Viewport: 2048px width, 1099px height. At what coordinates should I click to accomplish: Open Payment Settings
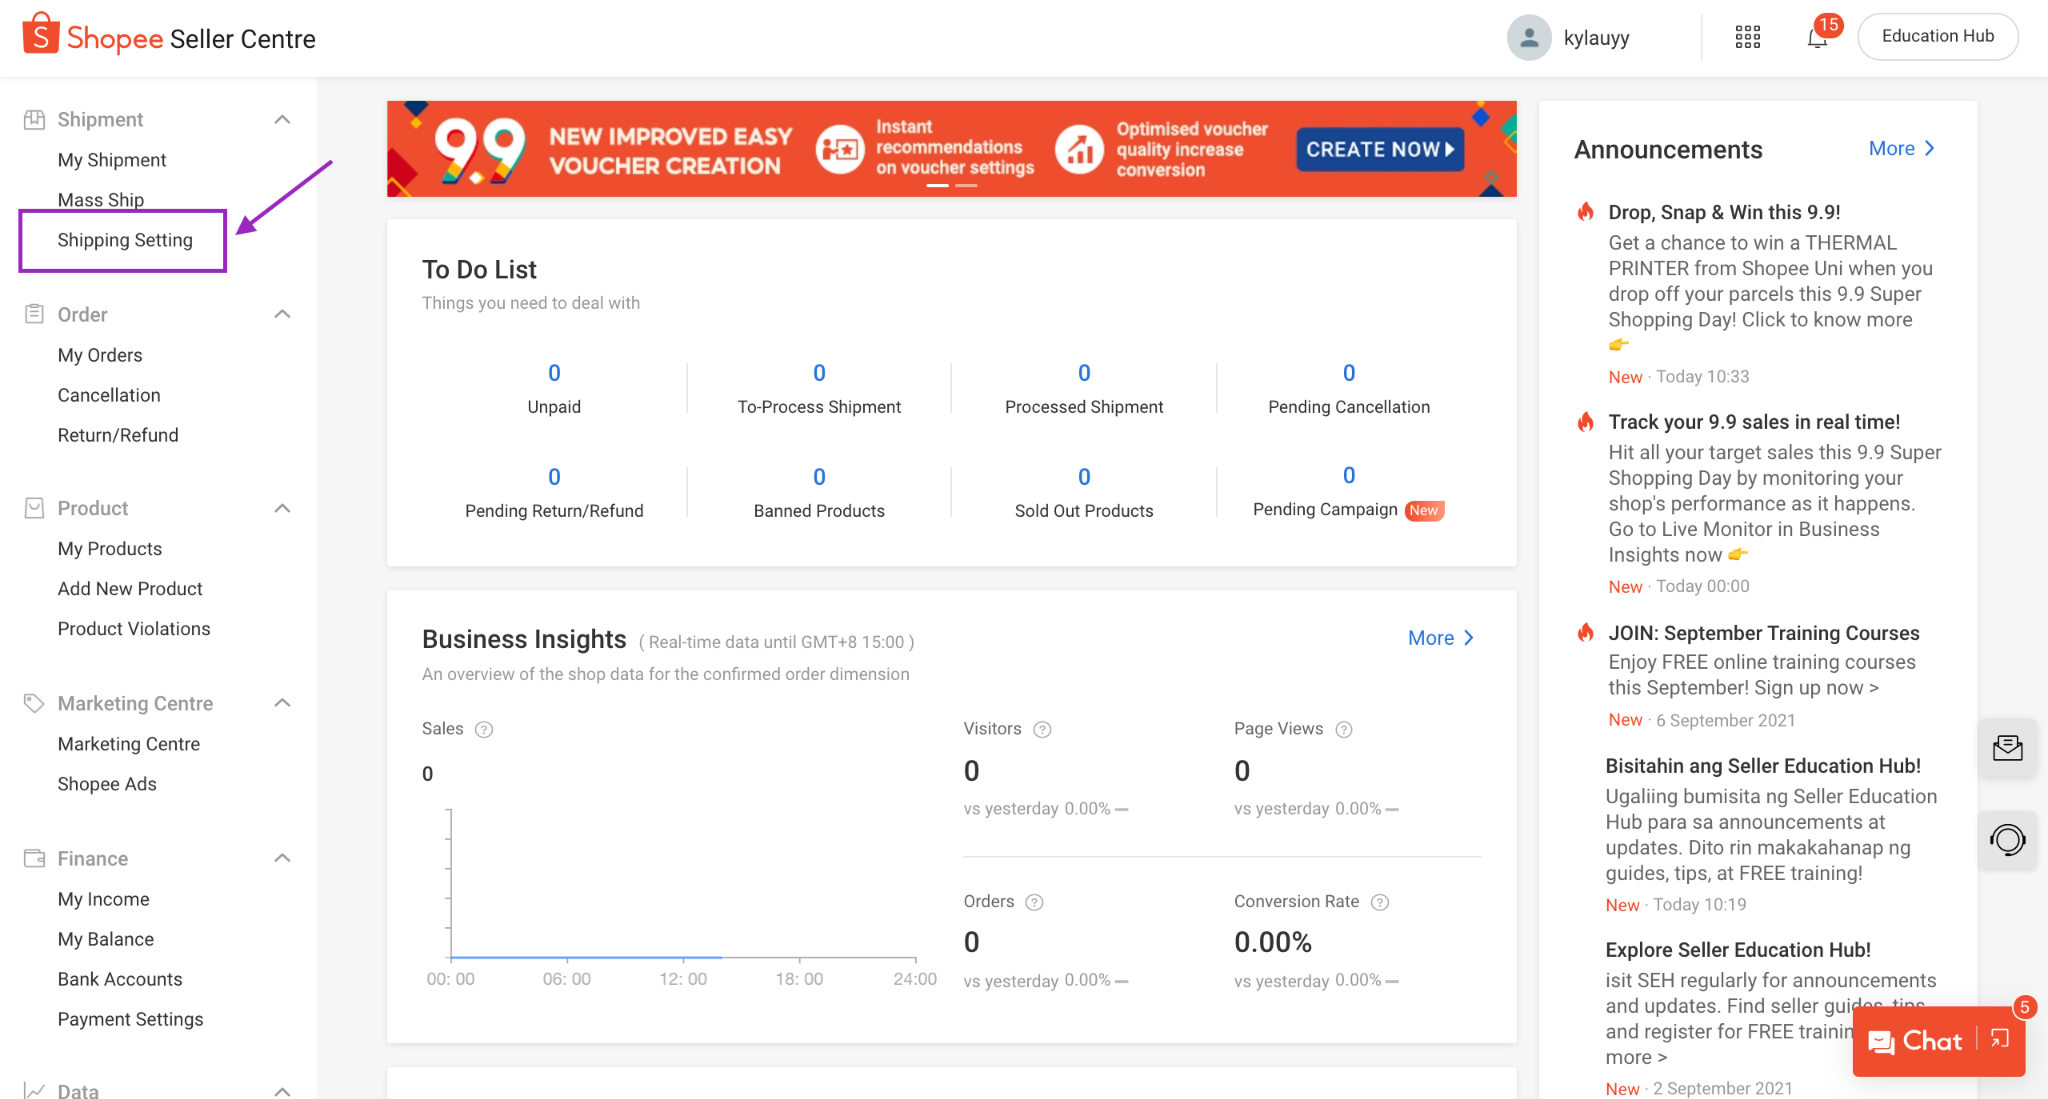click(x=130, y=1019)
